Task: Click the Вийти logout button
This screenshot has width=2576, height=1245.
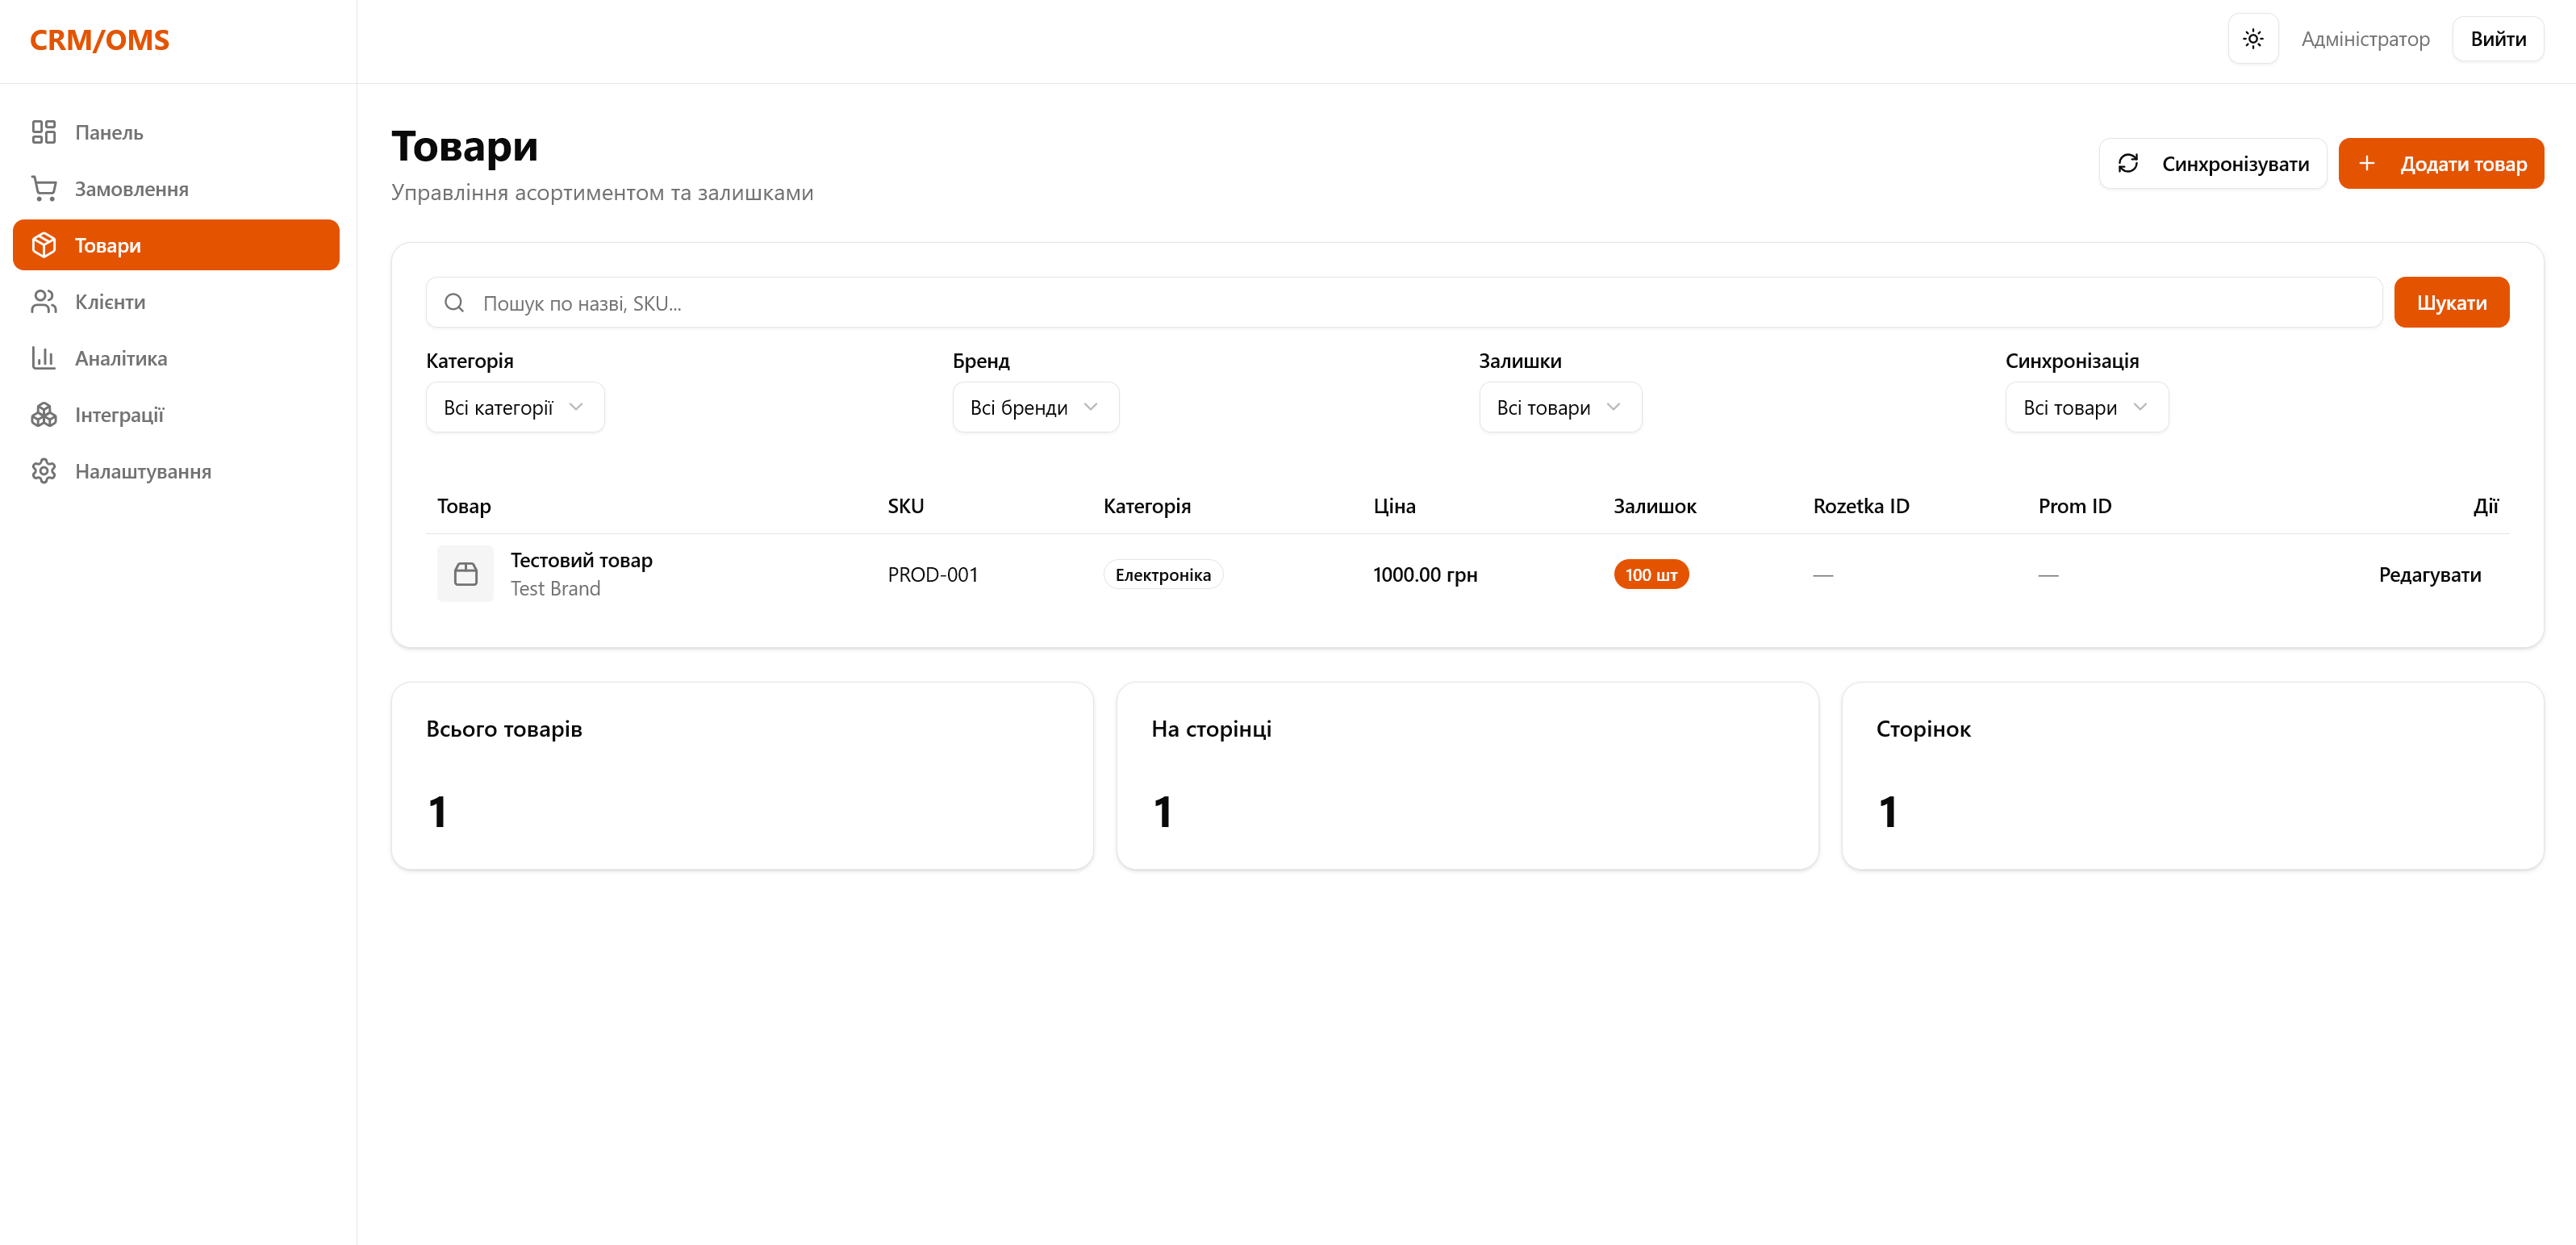Action: click(2497, 39)
